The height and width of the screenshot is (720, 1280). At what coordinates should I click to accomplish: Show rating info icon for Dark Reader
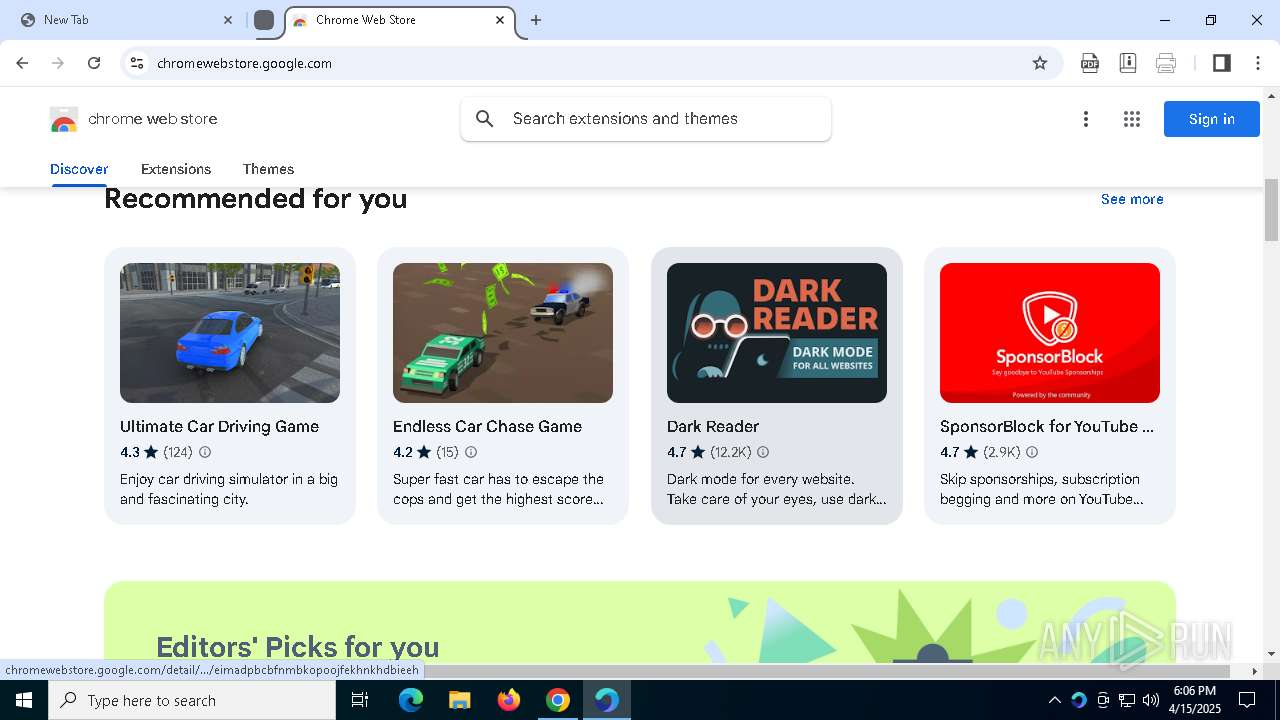(763, 452)
